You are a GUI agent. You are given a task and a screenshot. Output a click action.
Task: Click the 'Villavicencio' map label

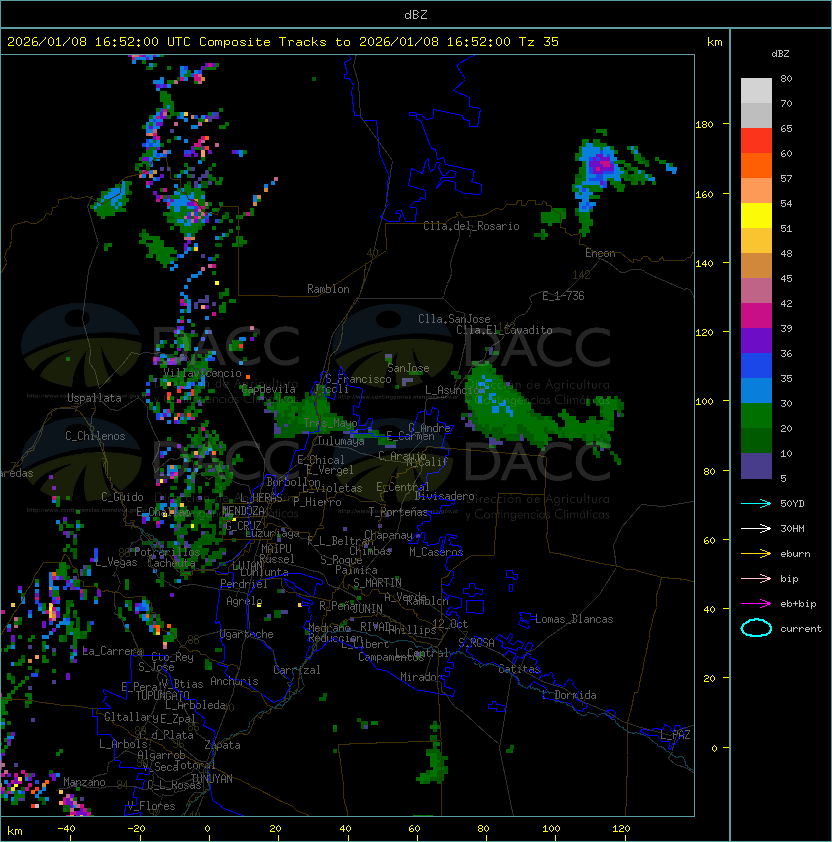[x=202, y=373]
